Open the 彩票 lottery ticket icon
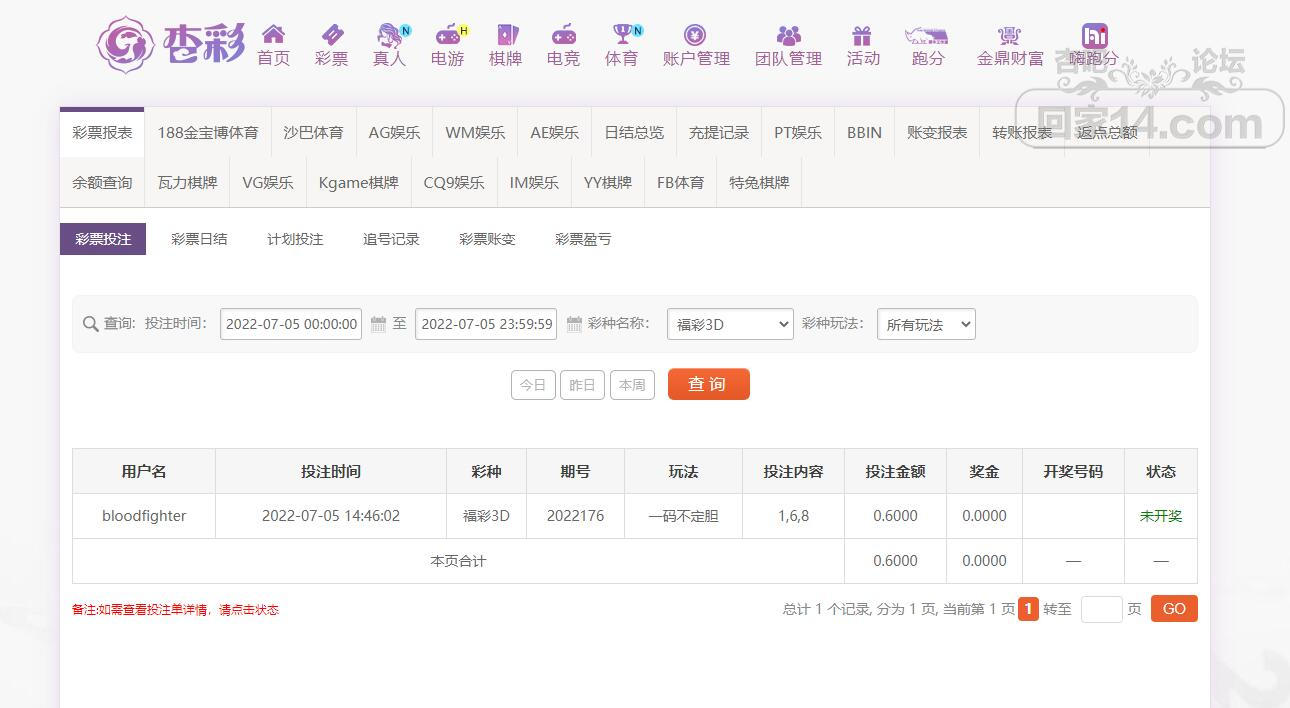Screen dimensions: 1290x708 331,35
